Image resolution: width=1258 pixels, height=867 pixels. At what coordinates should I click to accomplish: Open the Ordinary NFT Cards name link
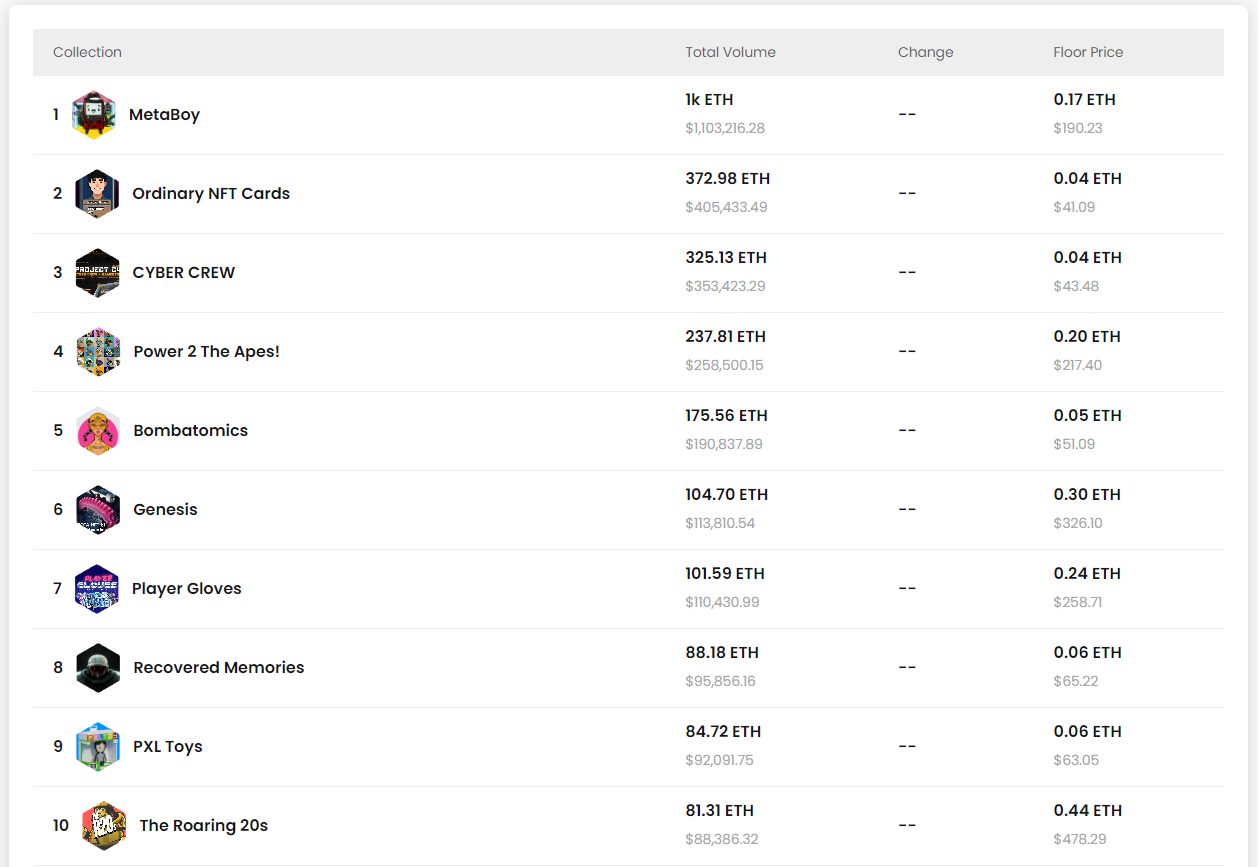click(211, 194)
